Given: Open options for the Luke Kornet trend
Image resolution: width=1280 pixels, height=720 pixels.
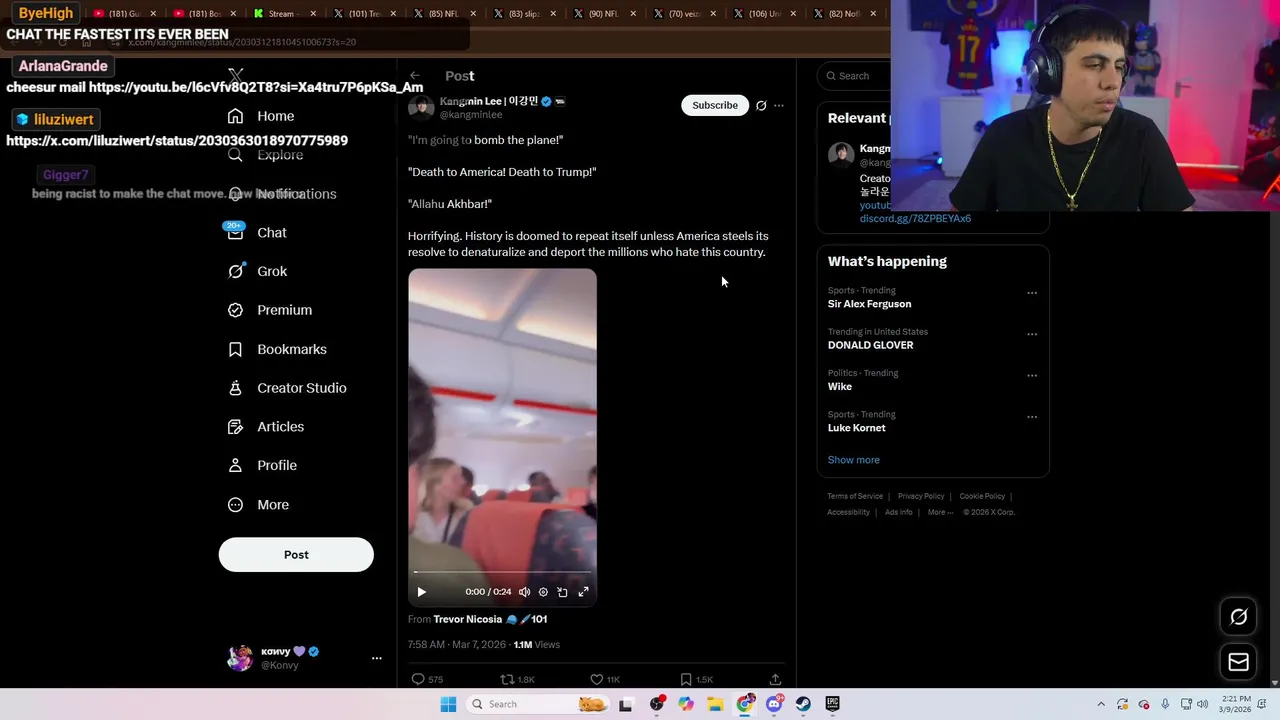Looking at the screenshot, I should 1032,417.
